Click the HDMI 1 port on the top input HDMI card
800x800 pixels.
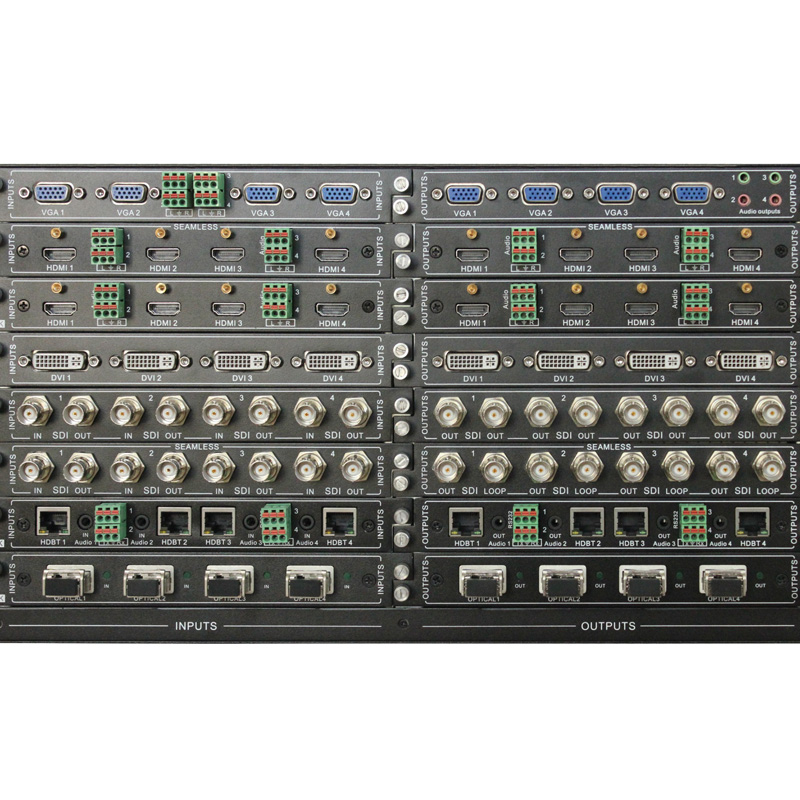point(59,254)
